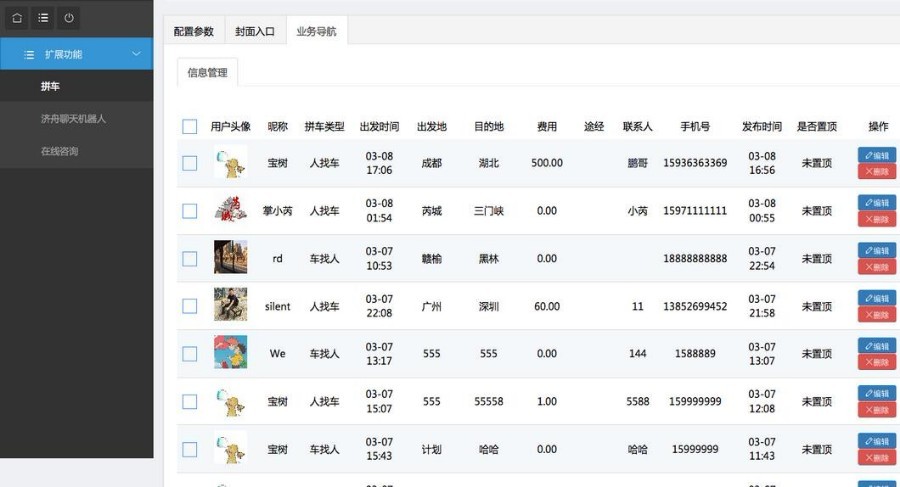Collapse the 扩展功能 section chevron

(x=136, y=54)
